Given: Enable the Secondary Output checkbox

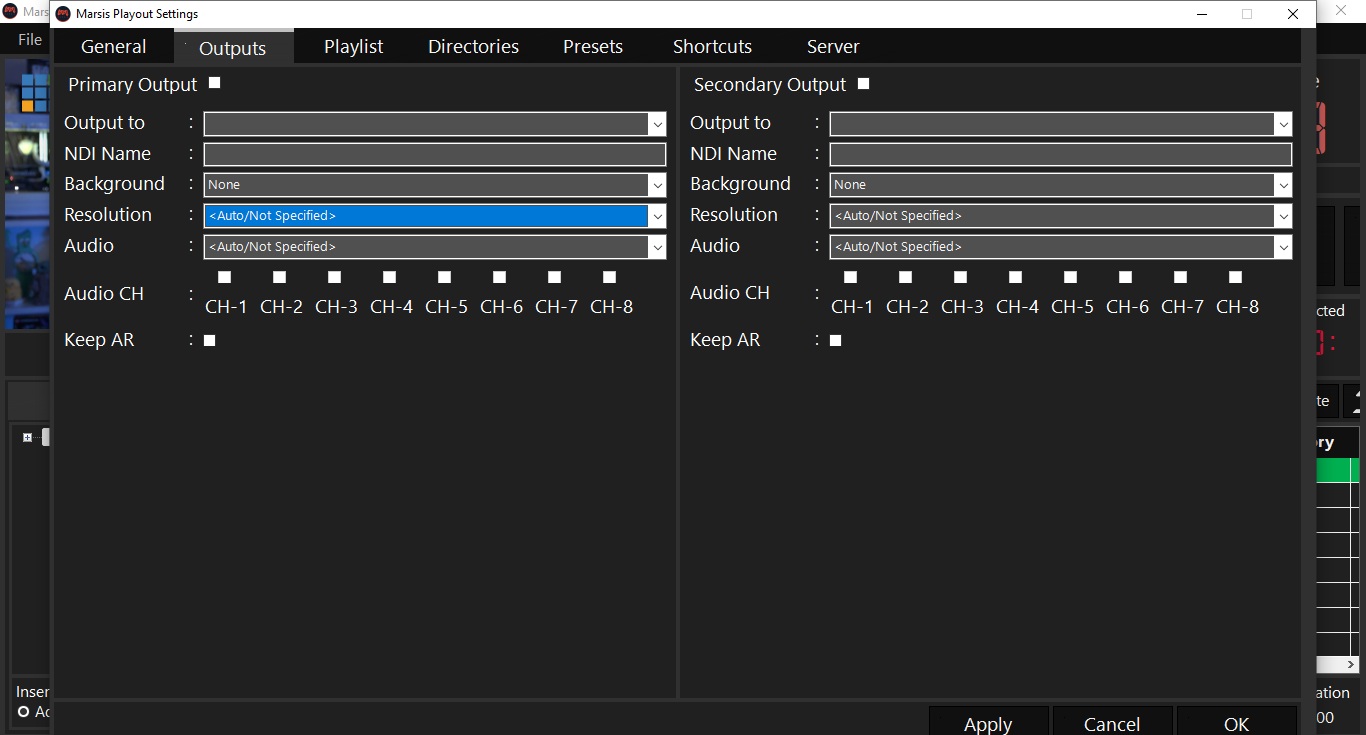Looking at the screenshot, I should [x=863, y=84].
